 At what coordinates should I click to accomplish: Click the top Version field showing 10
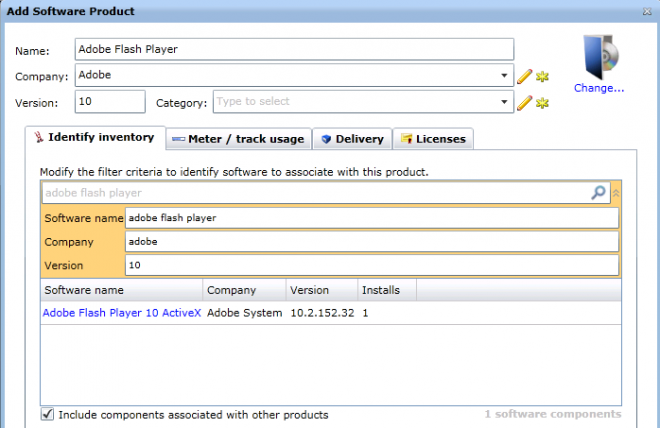coord(110,101)
